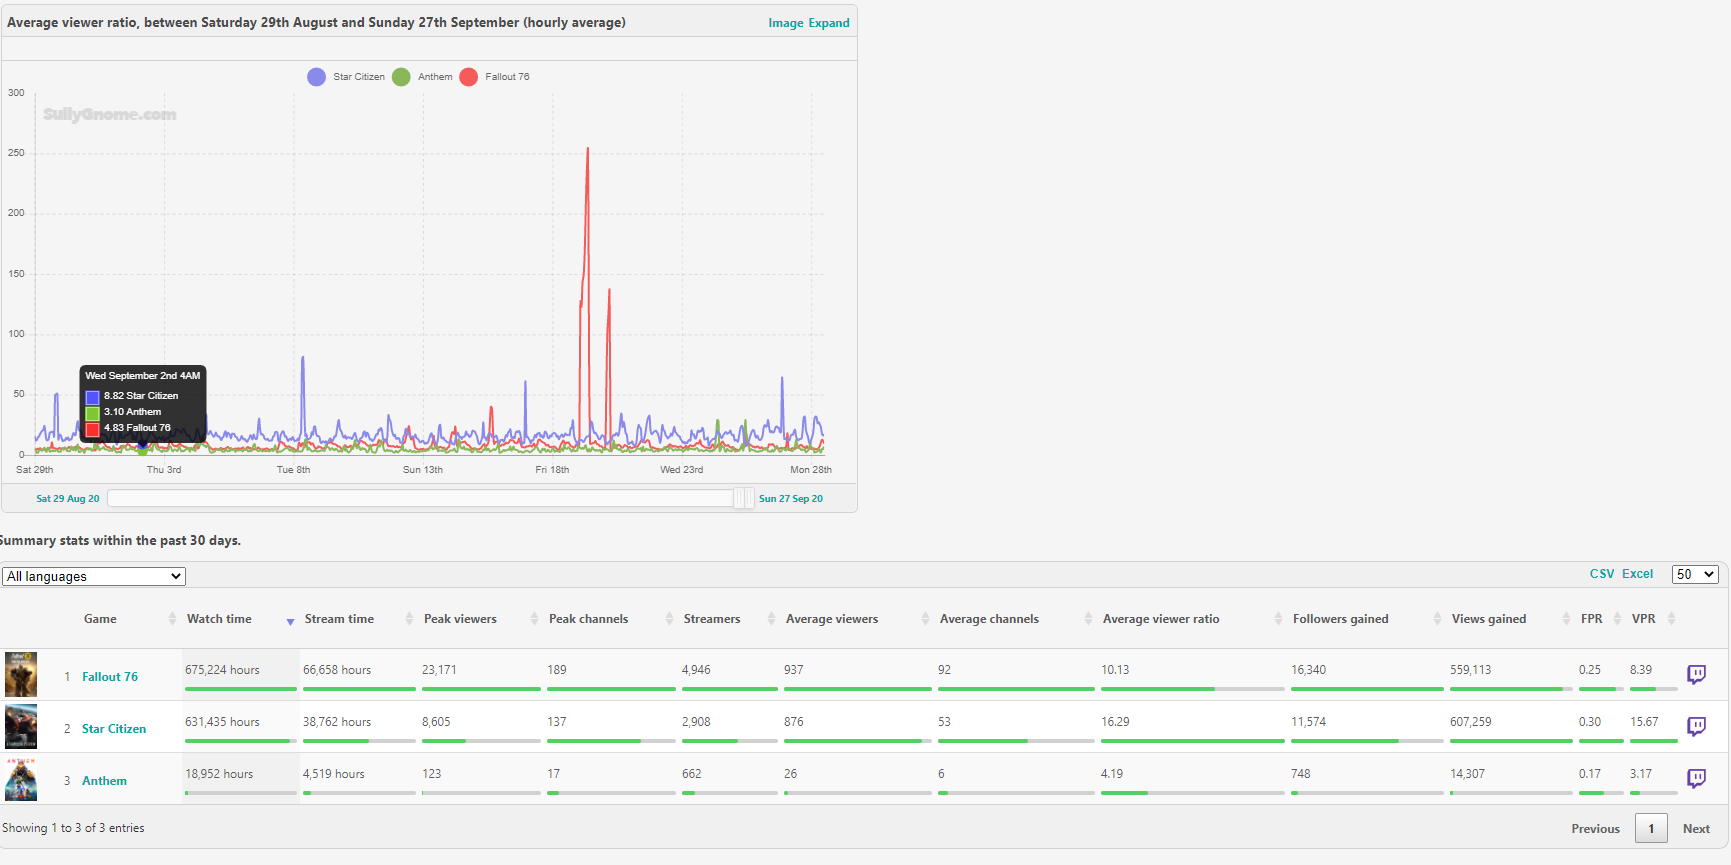Image resolution: width=1731 pixels, height=865 pixels.
Task: Click Fallout 76 views gained 559,113
Action: point(1470,670)
